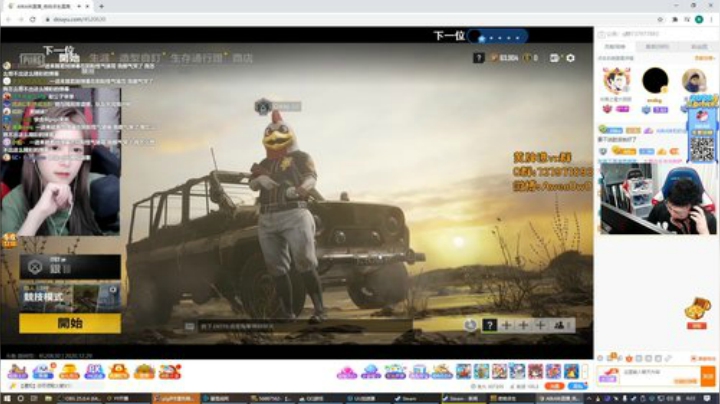Click the stream chat message input box
The image size is (720, 404).
pos(648,376)
